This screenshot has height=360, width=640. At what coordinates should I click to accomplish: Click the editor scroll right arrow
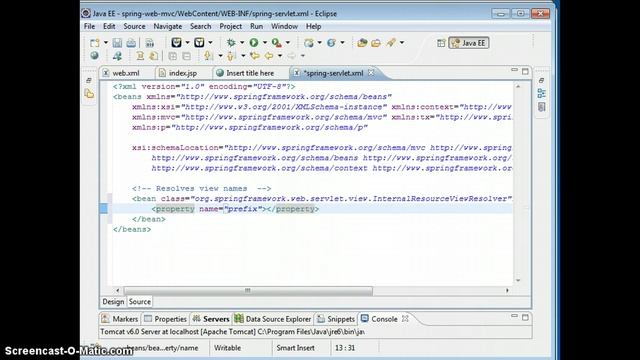click(507, 291)
